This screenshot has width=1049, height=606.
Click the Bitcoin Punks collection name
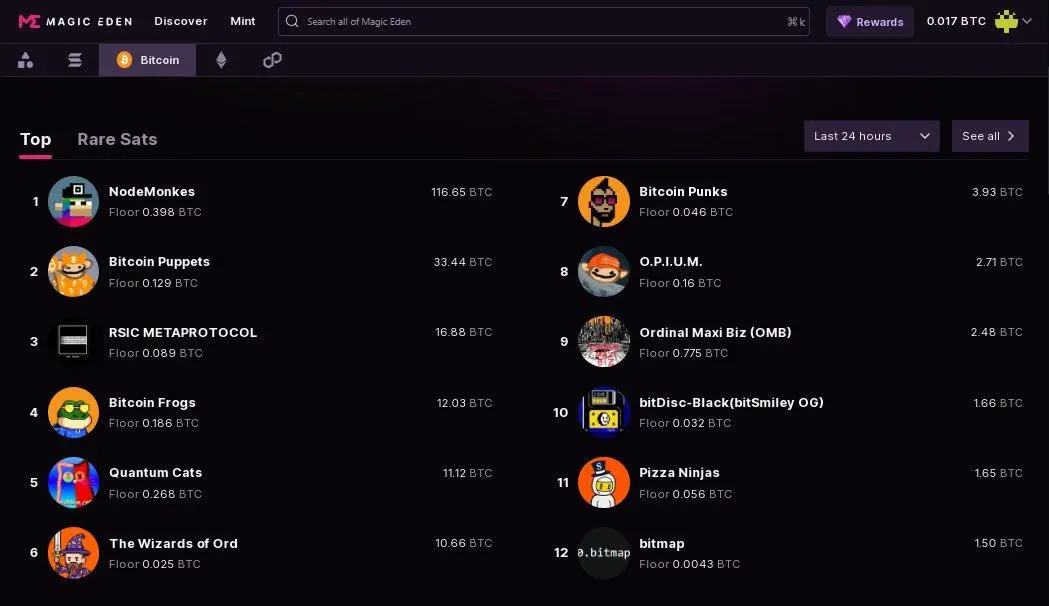click(x=683, y=191)
